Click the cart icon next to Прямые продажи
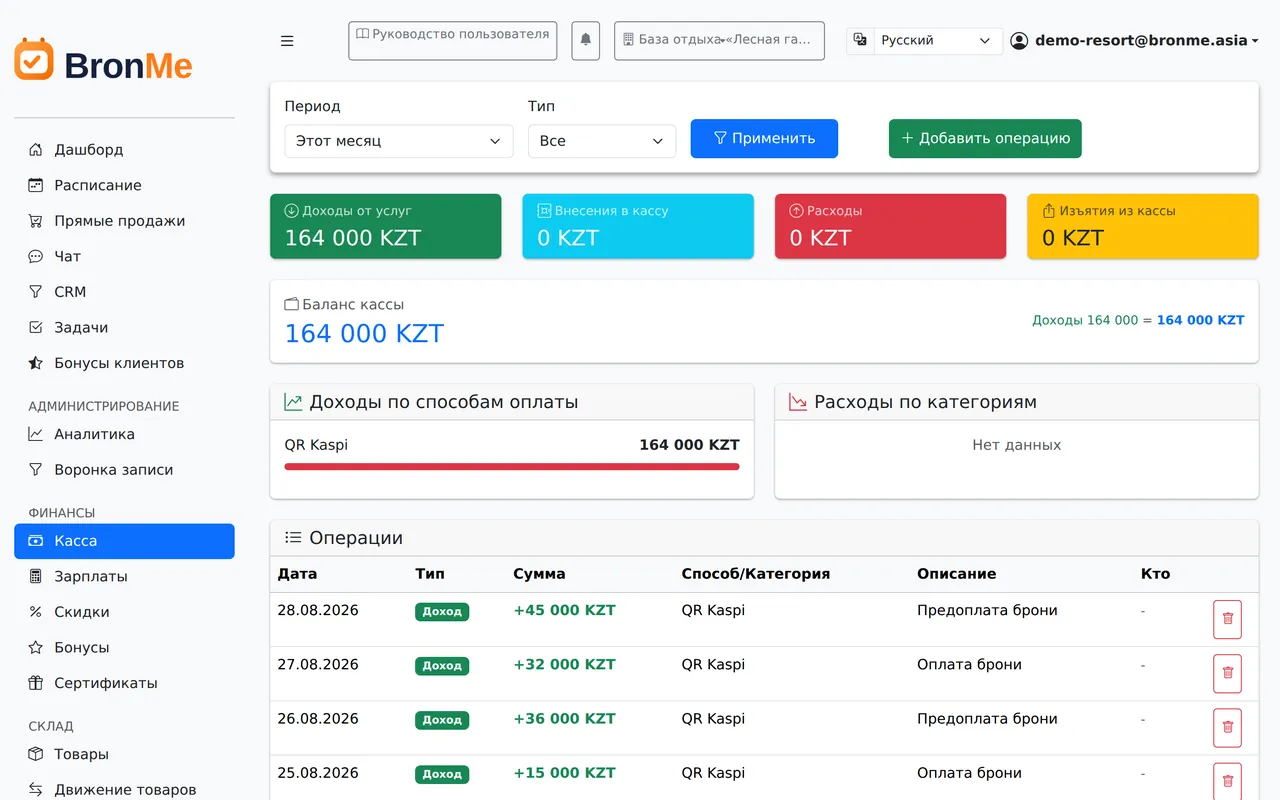The image size is (1280, 800). pos(36,221)
